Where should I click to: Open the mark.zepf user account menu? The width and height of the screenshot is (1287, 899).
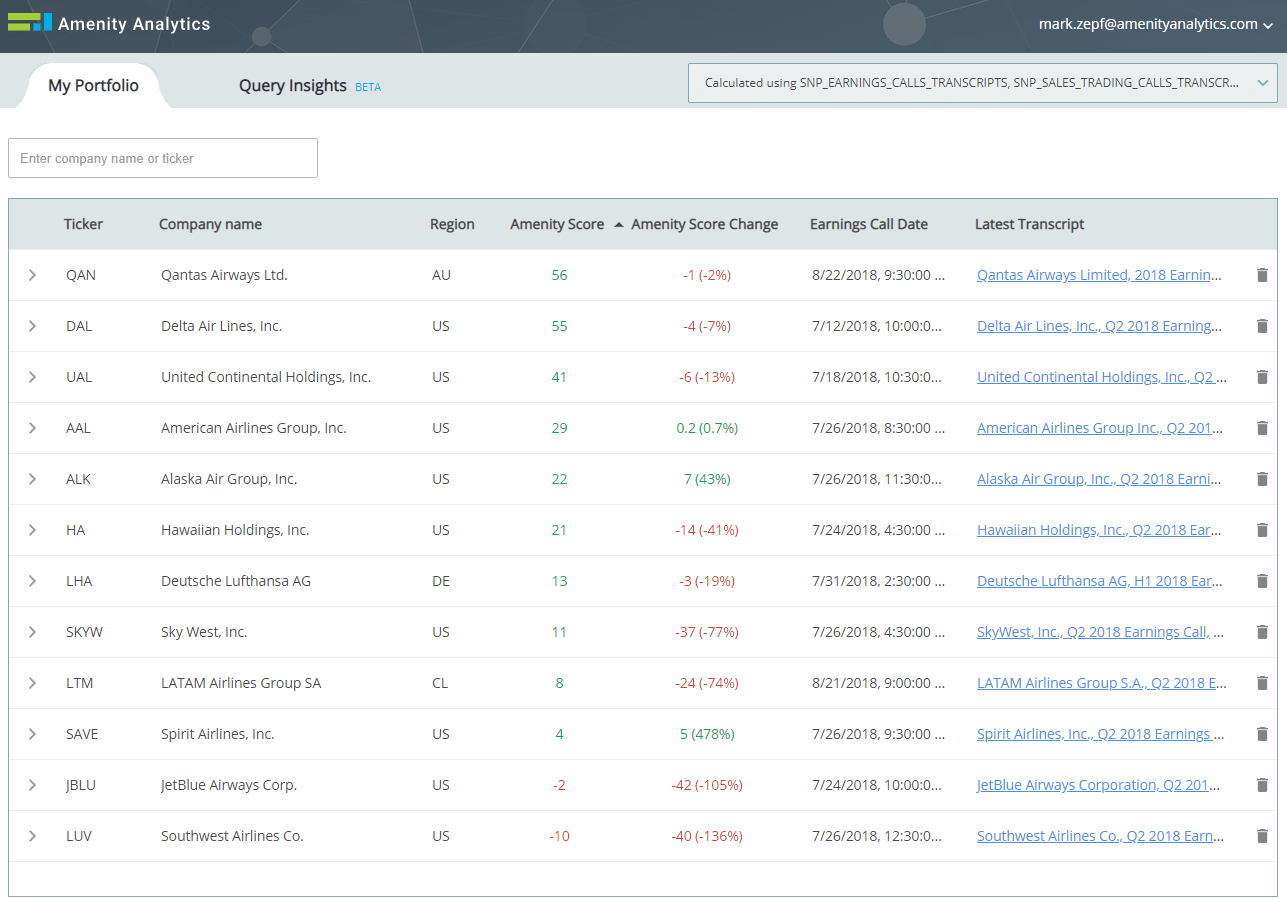pyautogui.click(x=1155, y=24)
